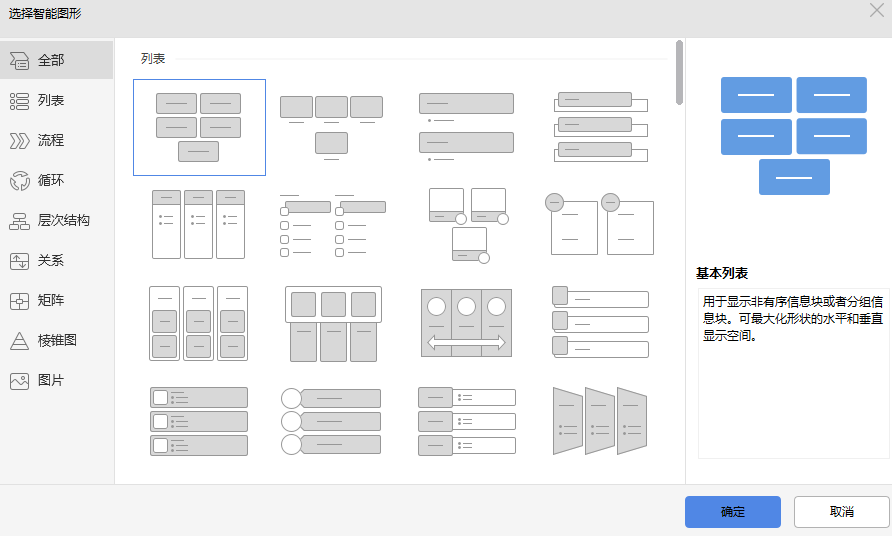The height and width of the screenshot is (536, 892).
Task: Choose the three label-and-bullet rows layout
Action: tap(467, 422)
